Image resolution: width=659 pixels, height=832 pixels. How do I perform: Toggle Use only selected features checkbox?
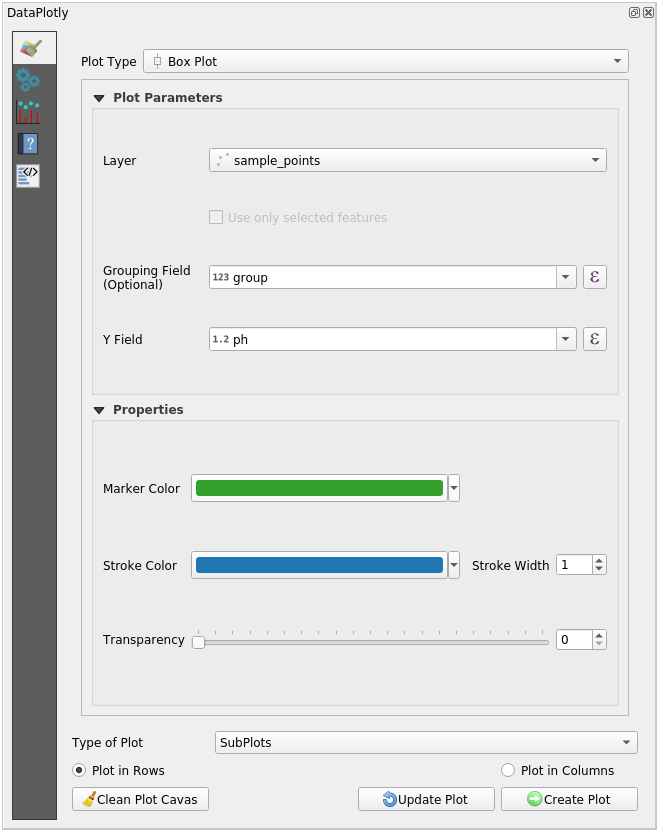(216, 217)
